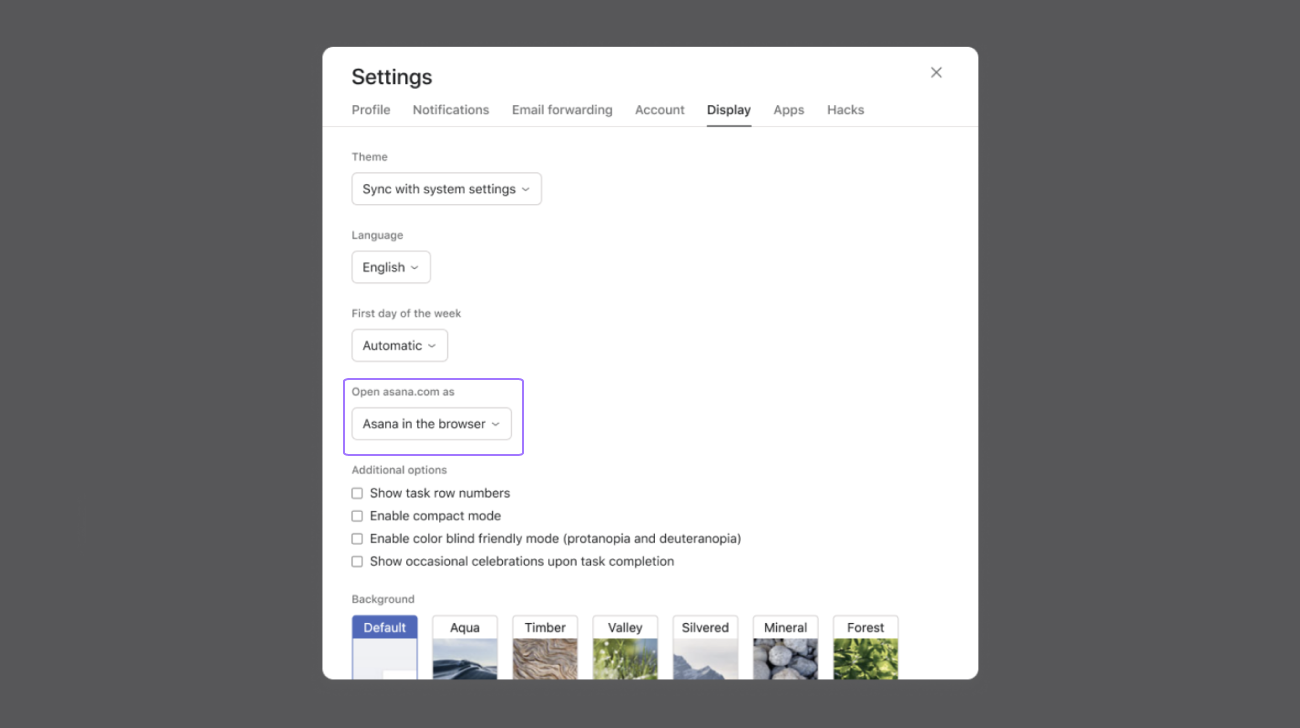The width and height of the screenshot is (1300, 728).
Task: Open the Language selector
Action: point(390,267)
